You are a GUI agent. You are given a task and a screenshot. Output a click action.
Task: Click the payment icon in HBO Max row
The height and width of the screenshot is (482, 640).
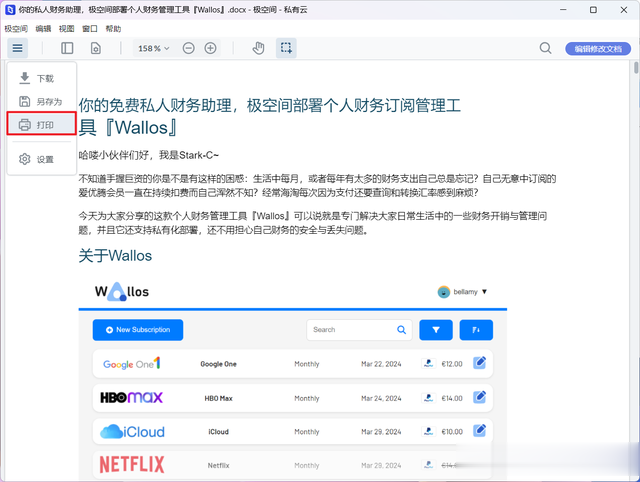tap(429, 398)
